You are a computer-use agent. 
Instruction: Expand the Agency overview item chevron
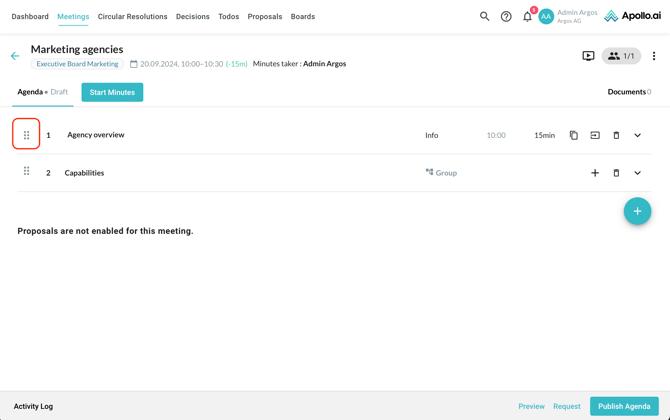pos(638,135)
